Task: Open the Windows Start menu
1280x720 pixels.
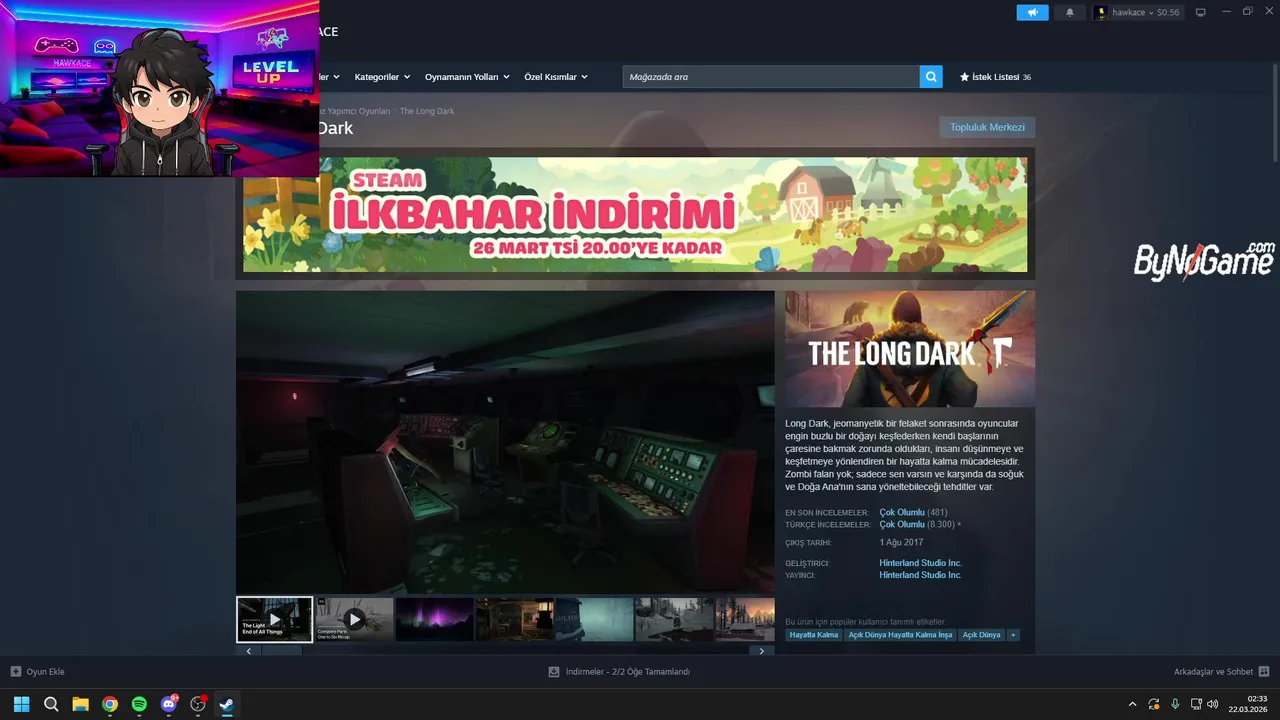Action: tap(21, 704)
